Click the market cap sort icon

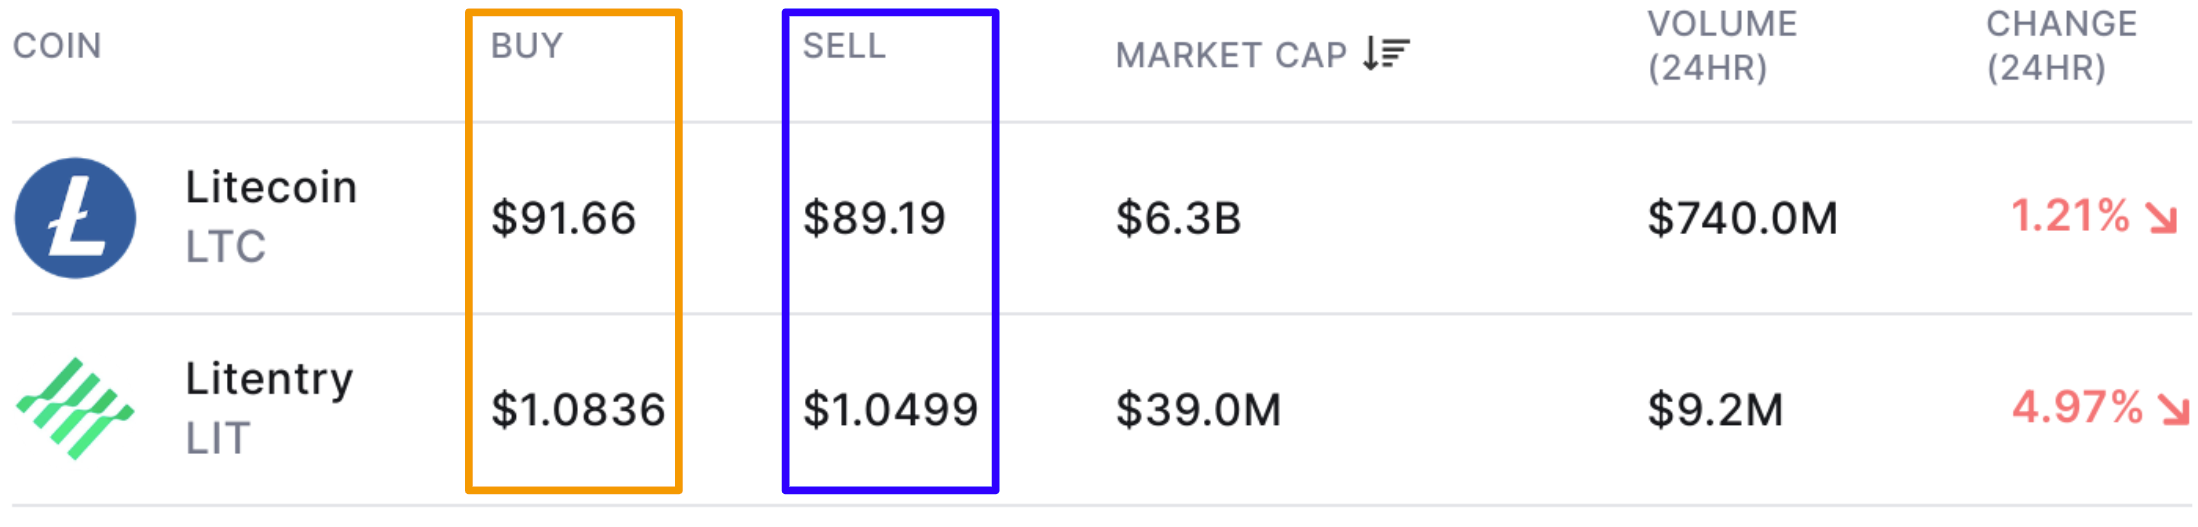[1386, 53]
